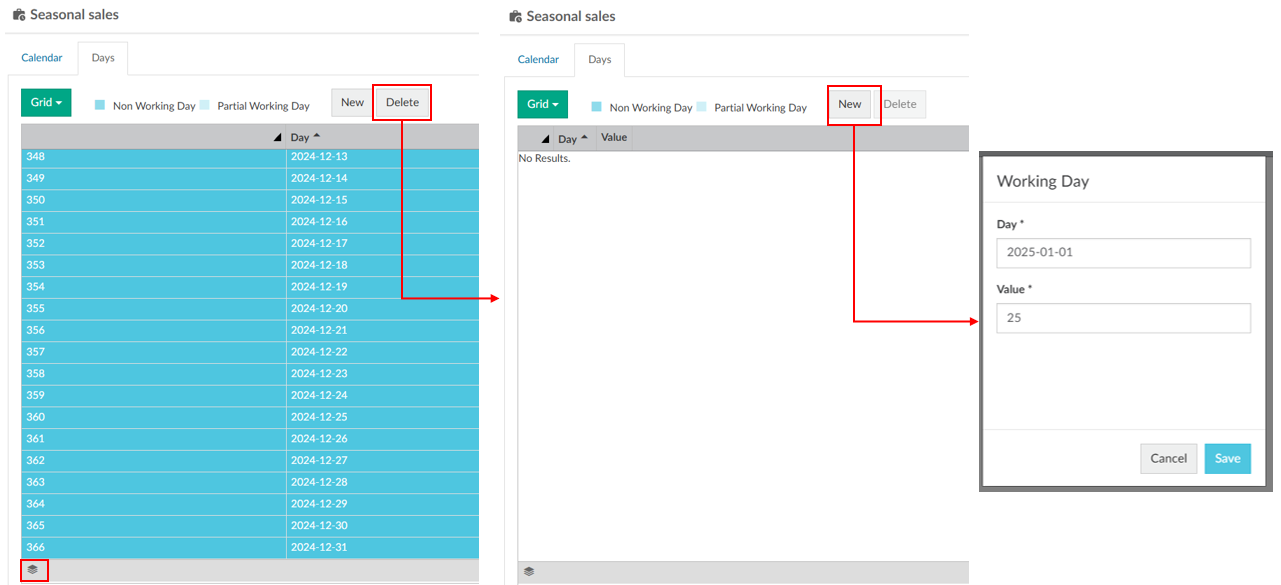The height and width of the screenshot is (585, 1281).
Task: Click the black triangle icon in the populated grid header
Action: [x=278, y=138]
